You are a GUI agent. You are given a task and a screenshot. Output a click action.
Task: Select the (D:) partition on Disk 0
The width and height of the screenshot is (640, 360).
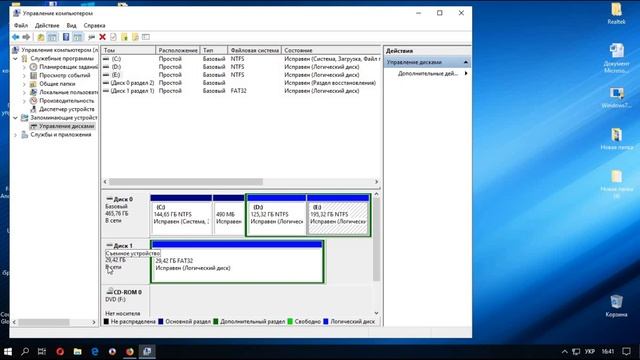tap(276, 215)
